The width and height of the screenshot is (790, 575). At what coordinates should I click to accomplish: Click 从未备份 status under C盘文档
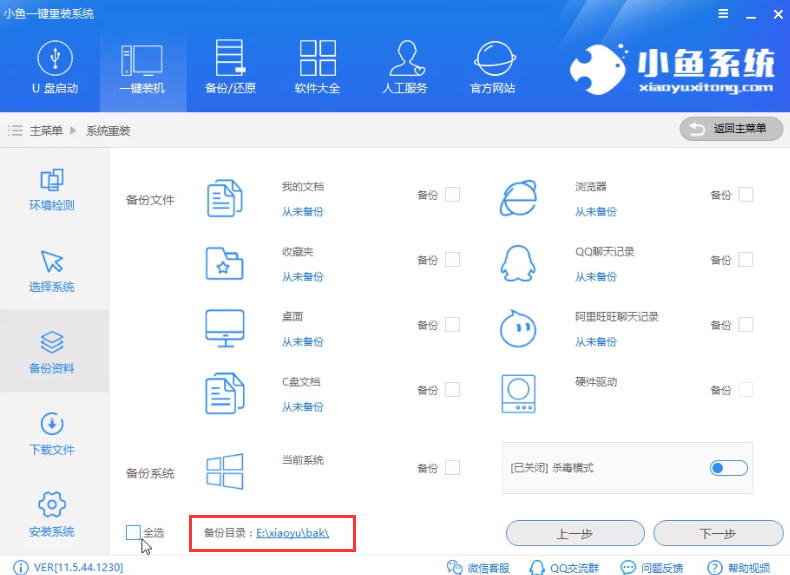pos(303,407)
